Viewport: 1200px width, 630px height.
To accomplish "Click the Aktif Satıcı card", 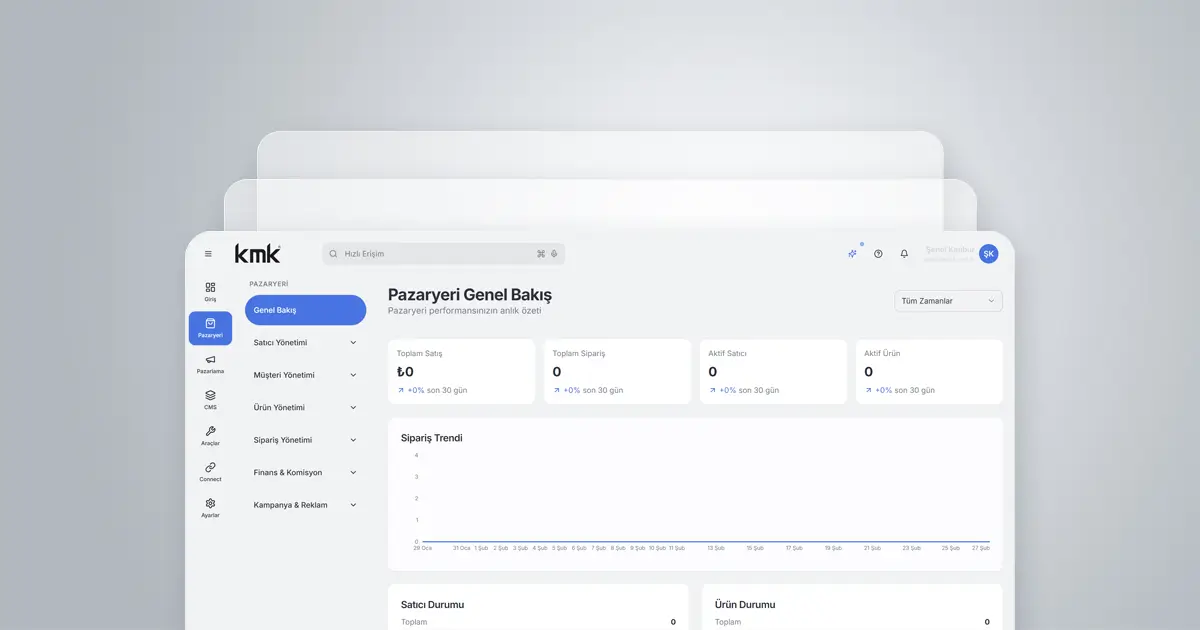I will tap(773, 372).
